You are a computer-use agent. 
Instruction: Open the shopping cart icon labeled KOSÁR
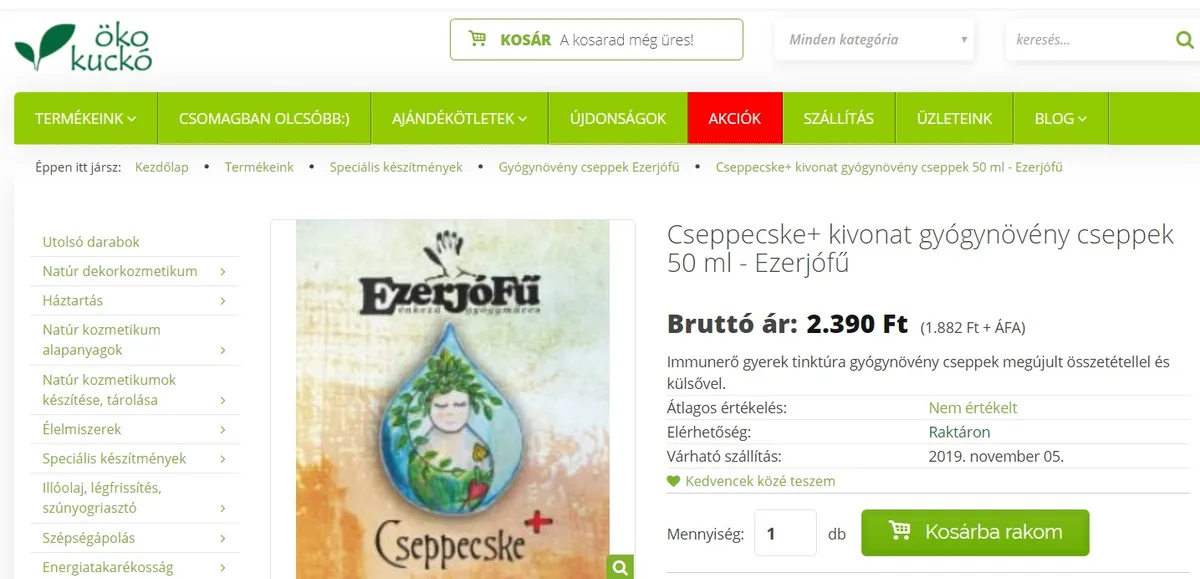pos(478,40)
